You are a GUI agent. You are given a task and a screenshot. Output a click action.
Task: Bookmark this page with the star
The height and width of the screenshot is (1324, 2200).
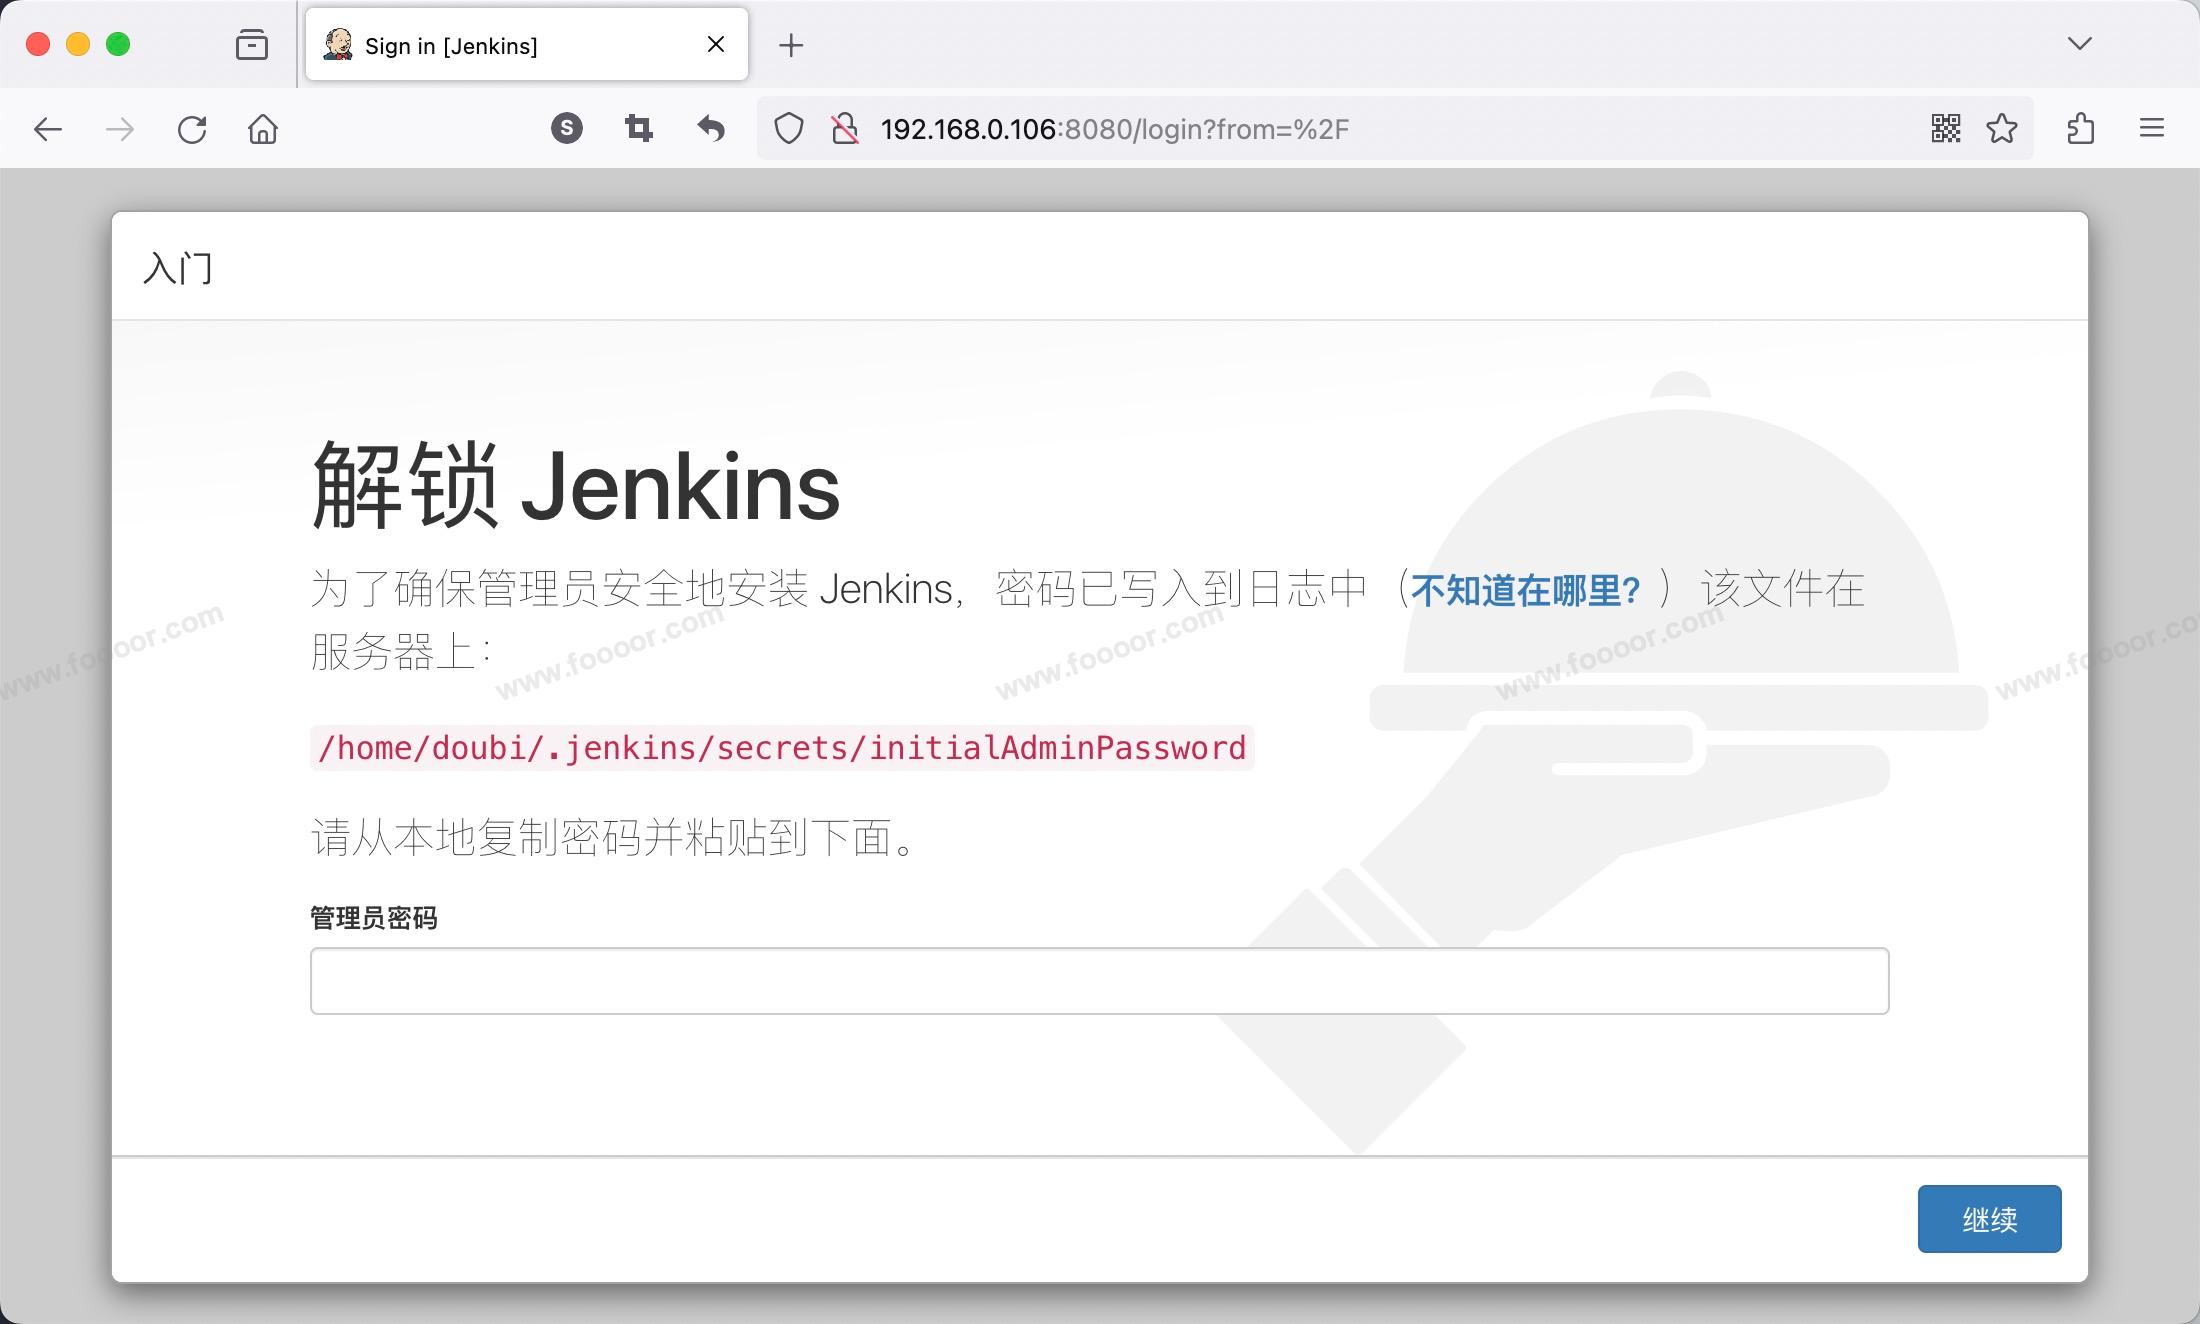pos(2002,128)
